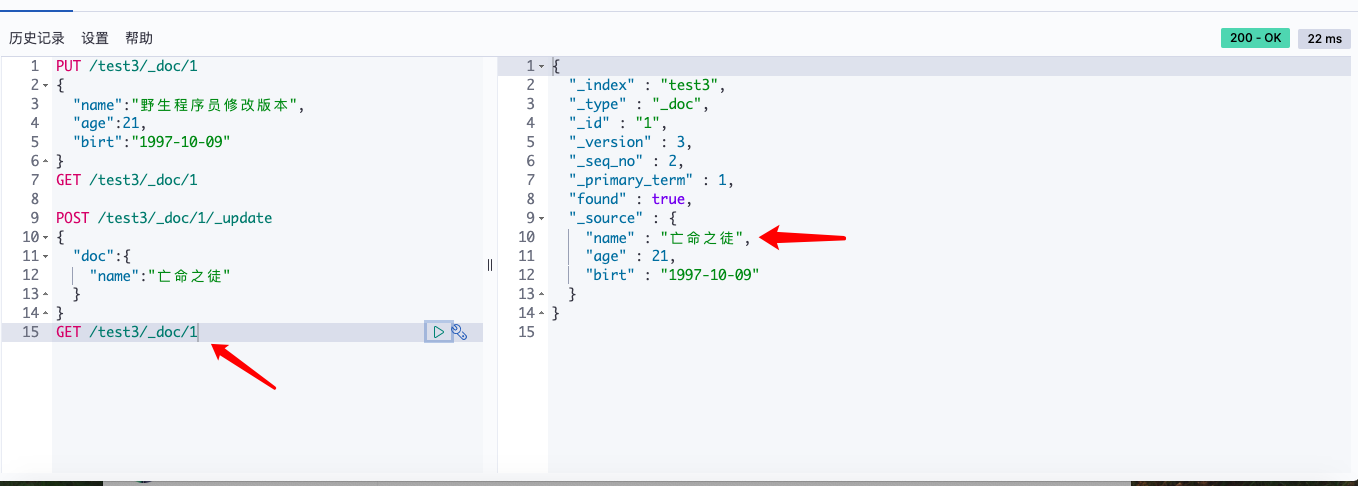
Task: Click the fold marker at editor line 14
Action: 45,313
